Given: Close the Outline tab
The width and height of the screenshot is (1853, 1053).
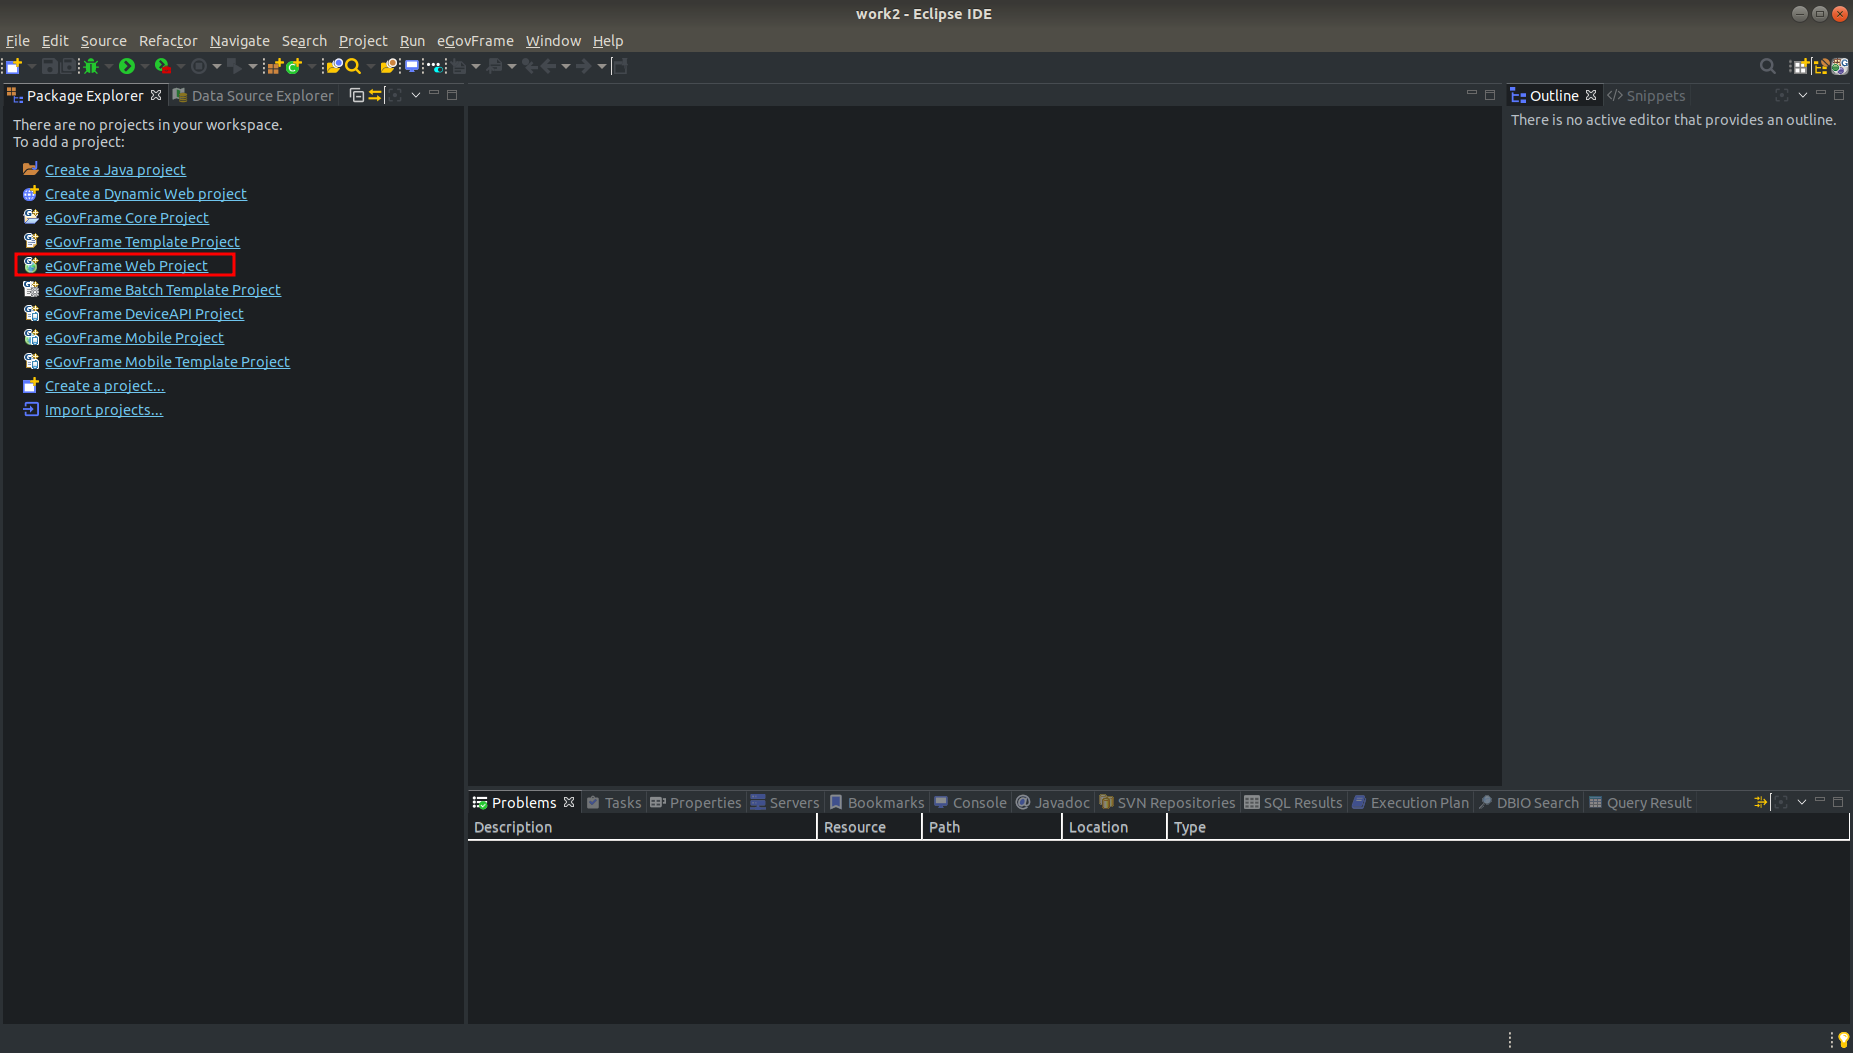Looking at the screenshot, I should pyautogui.click(x=1591, y=95).
